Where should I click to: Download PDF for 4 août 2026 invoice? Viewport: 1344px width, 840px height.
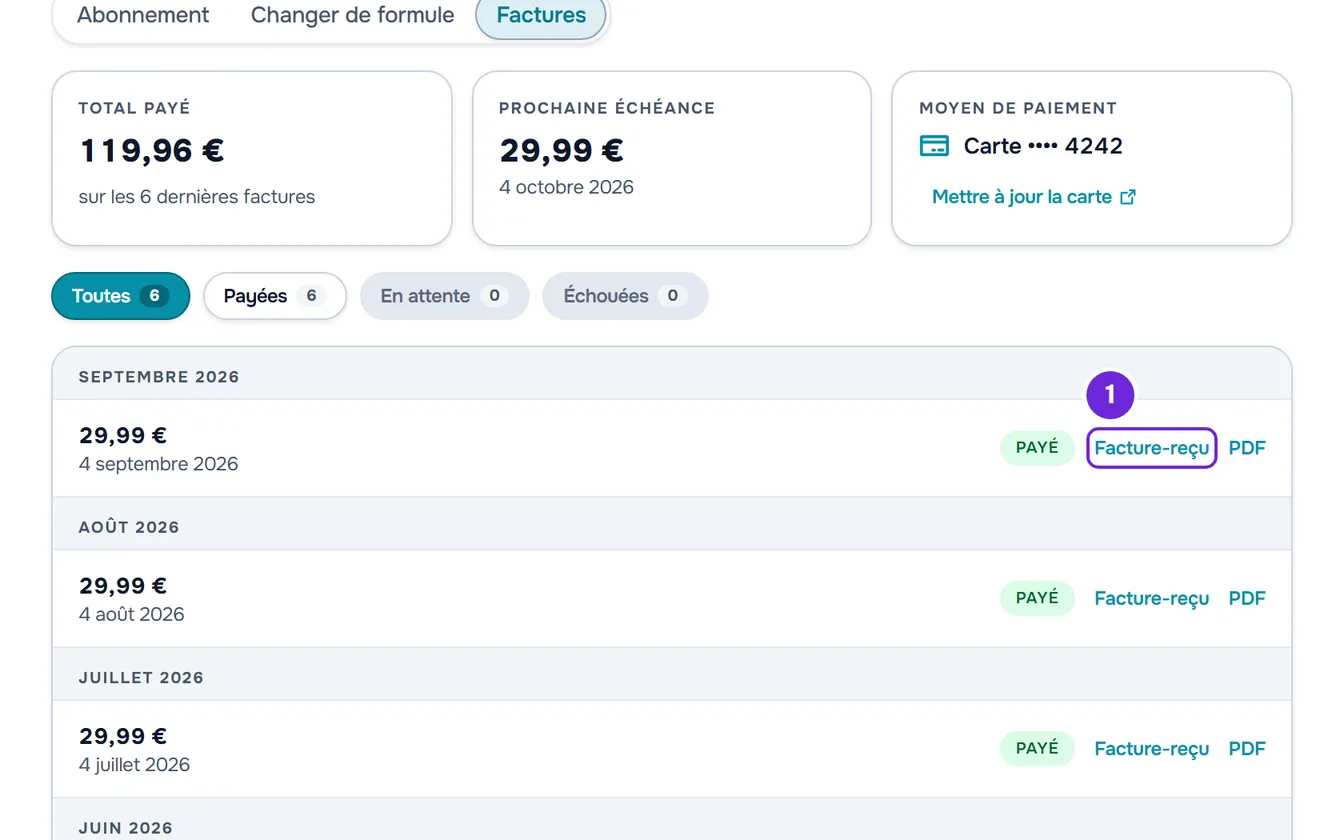pos(1247,598)
